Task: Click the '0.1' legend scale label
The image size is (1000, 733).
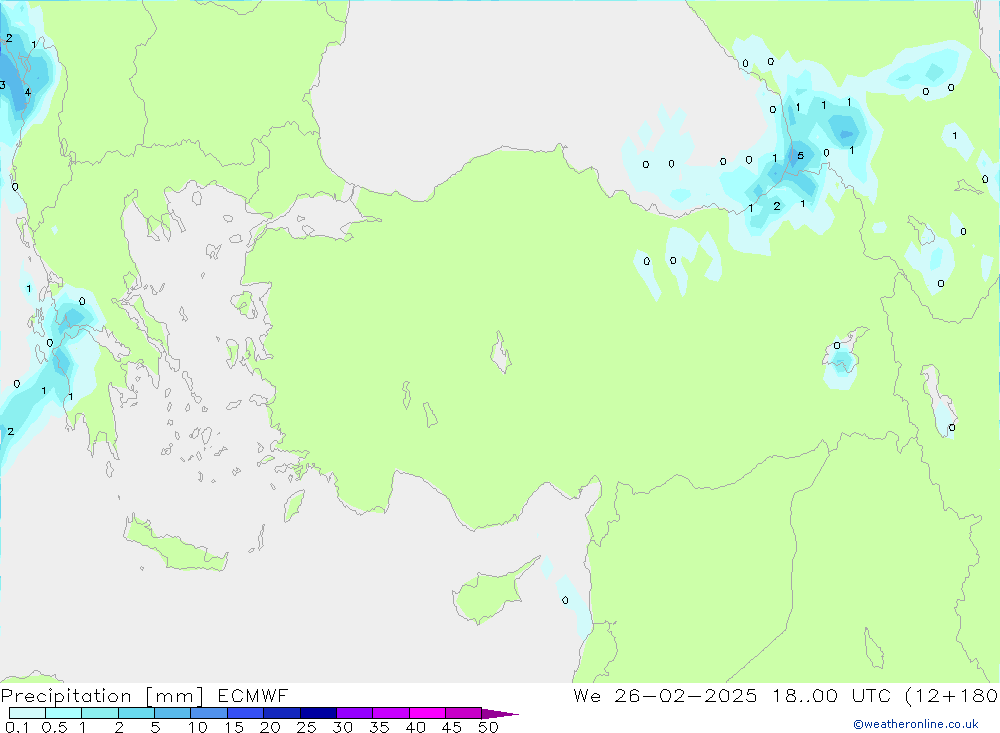Action: (17, 727)
